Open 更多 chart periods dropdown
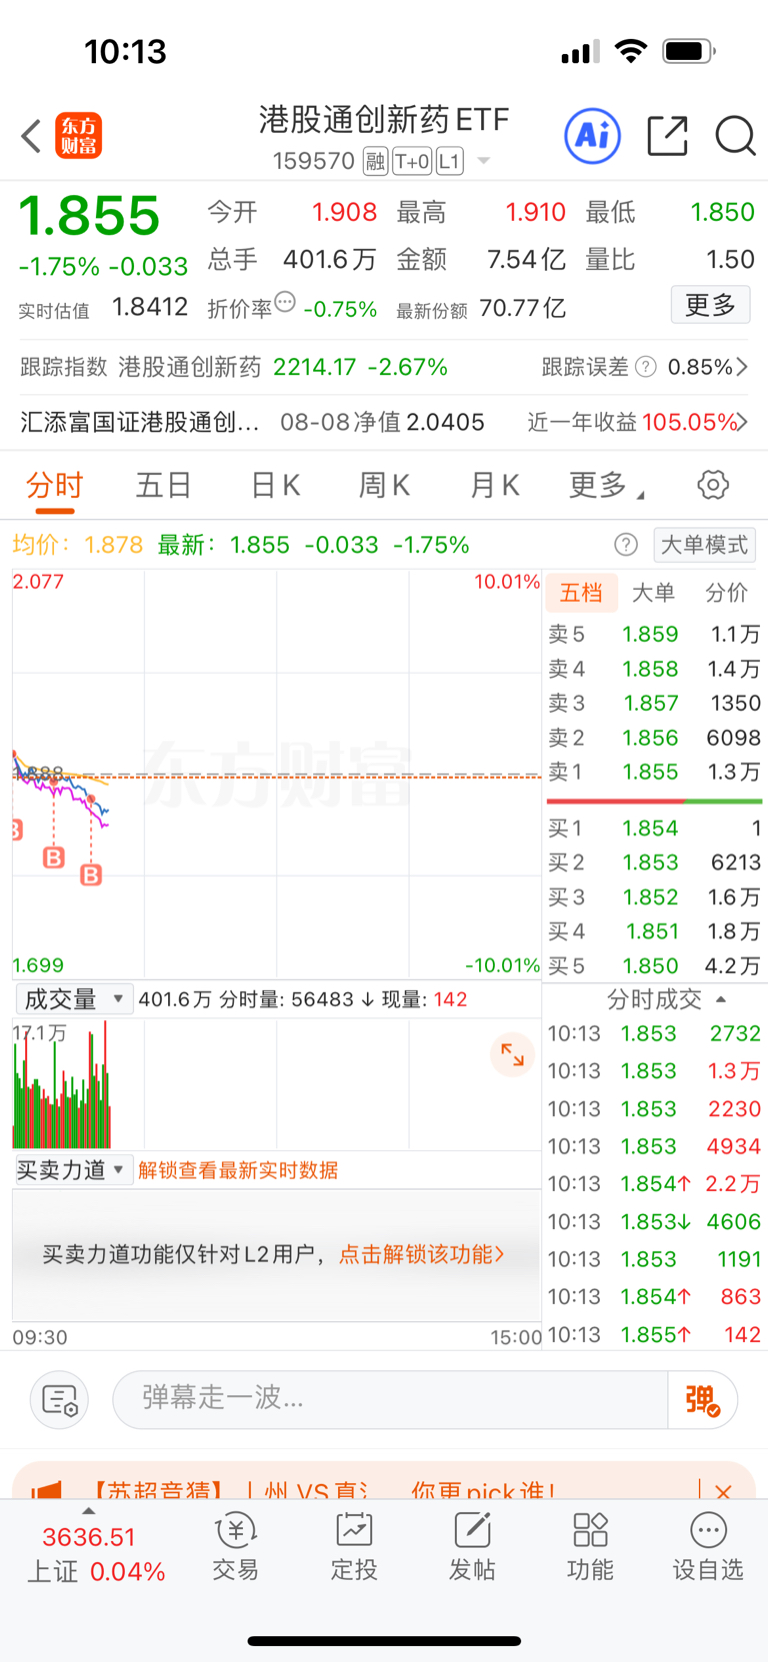 [606, 486]
